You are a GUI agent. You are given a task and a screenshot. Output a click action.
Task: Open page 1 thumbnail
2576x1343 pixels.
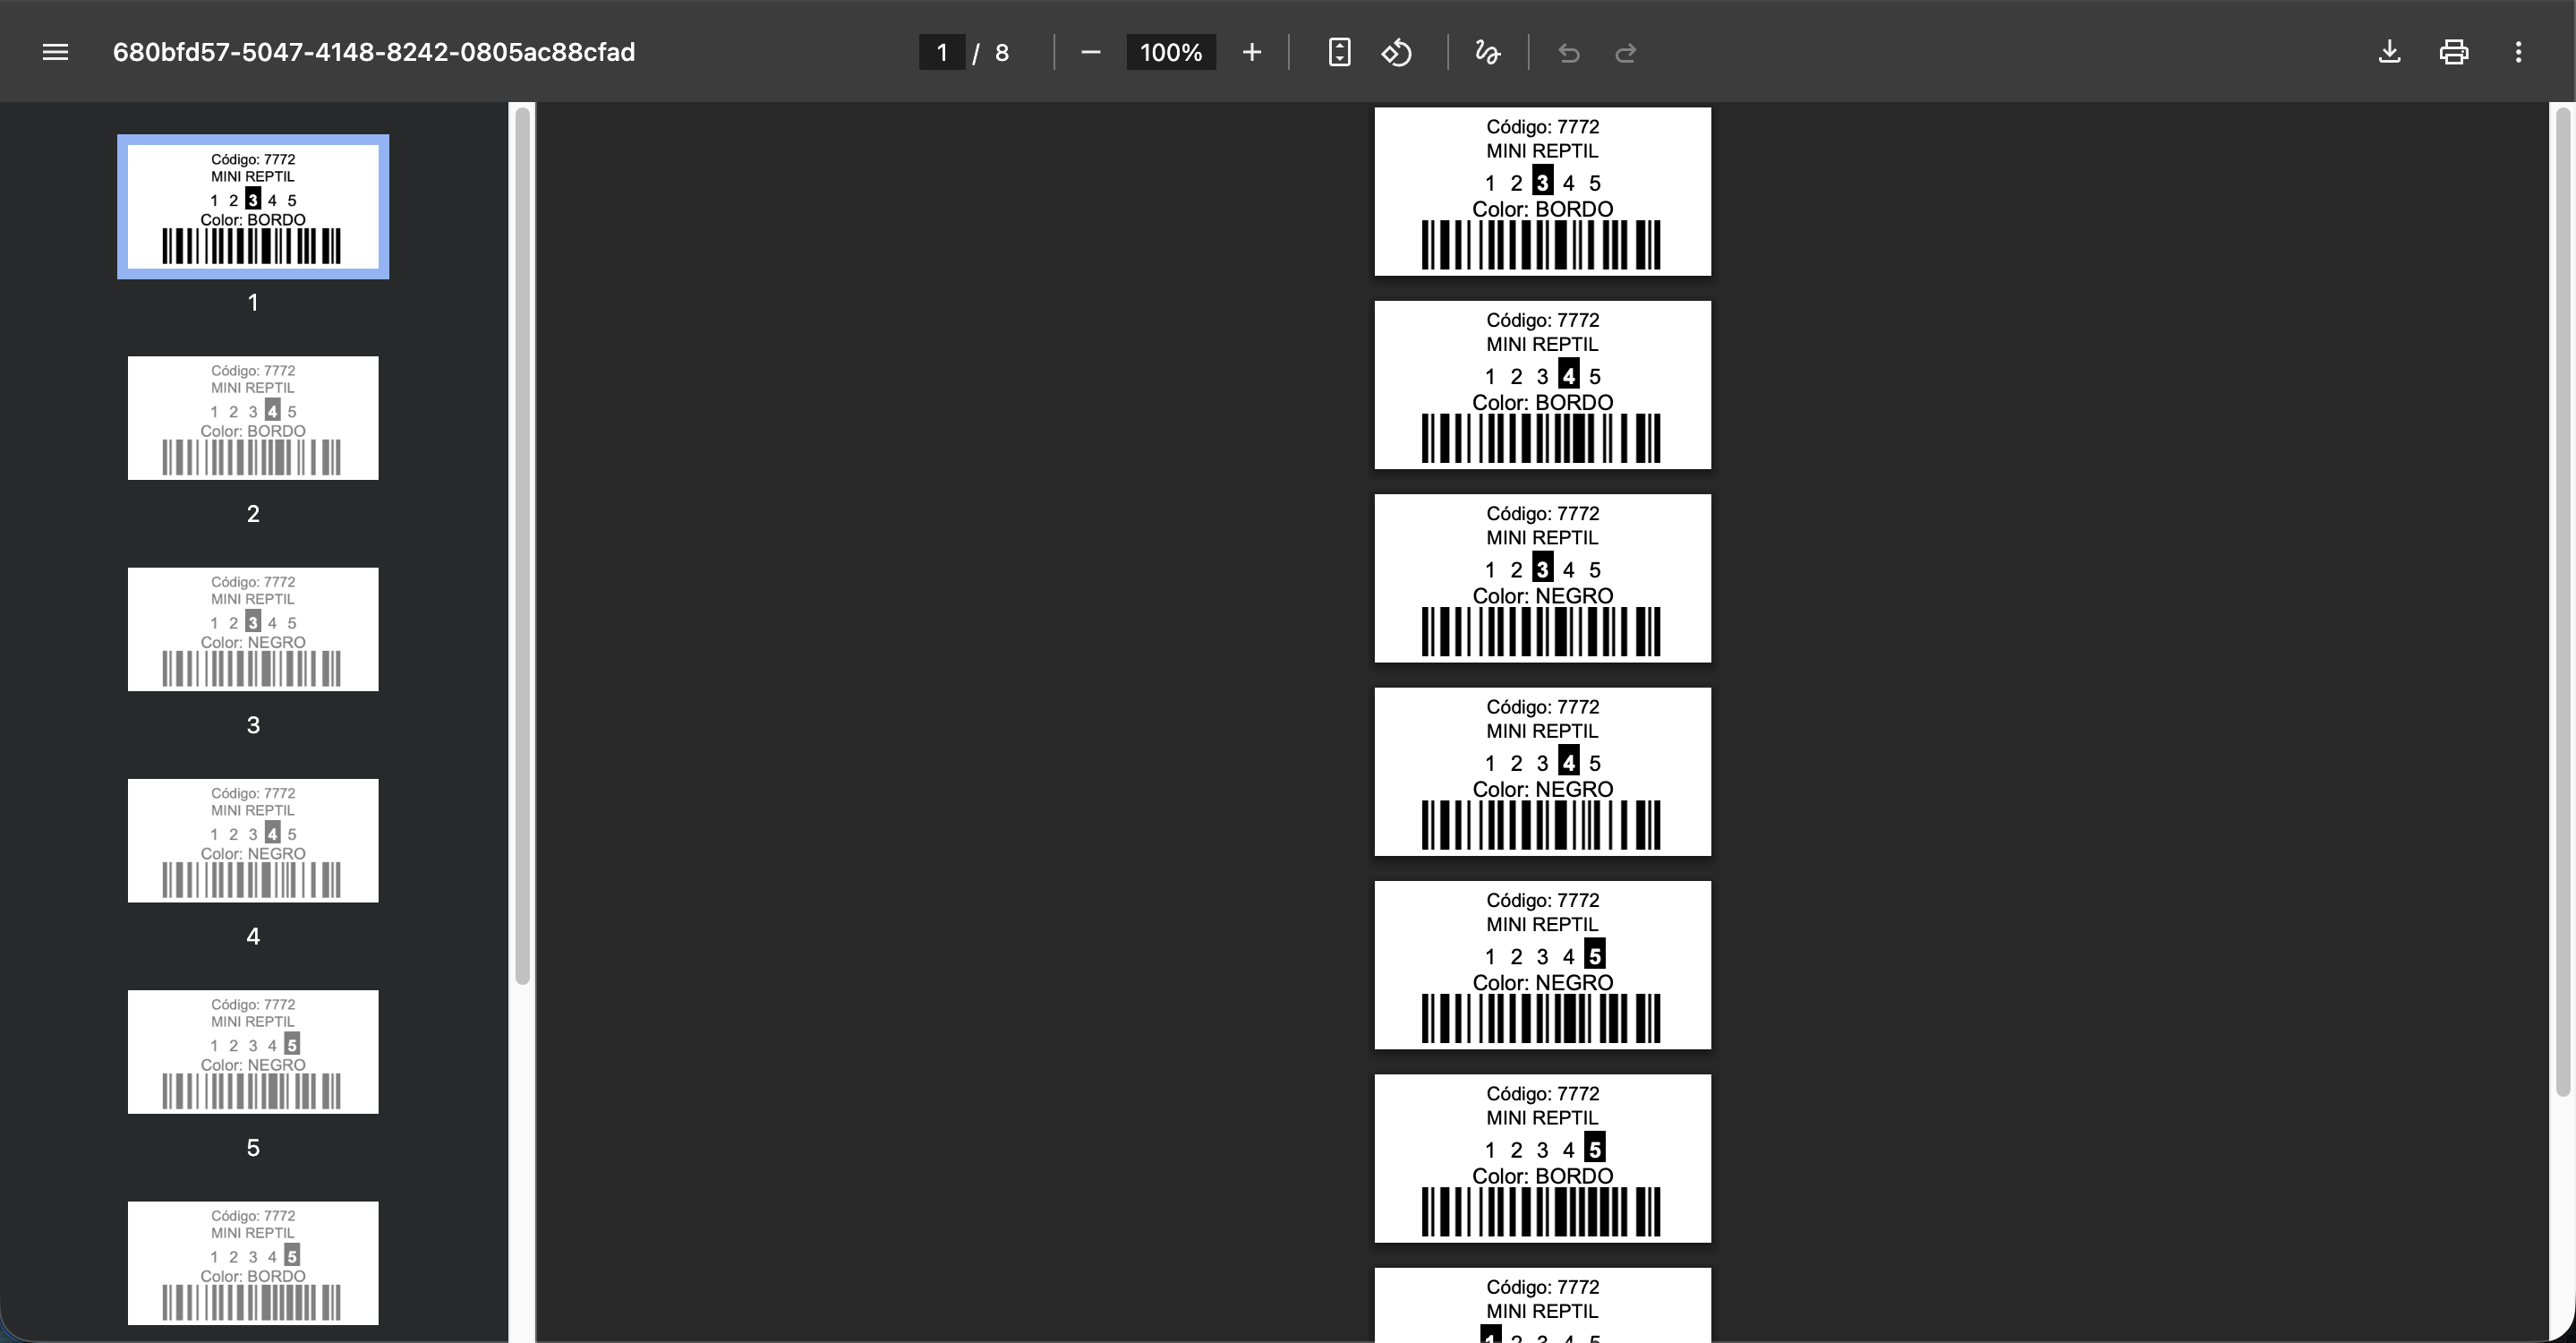click(253, 207)
